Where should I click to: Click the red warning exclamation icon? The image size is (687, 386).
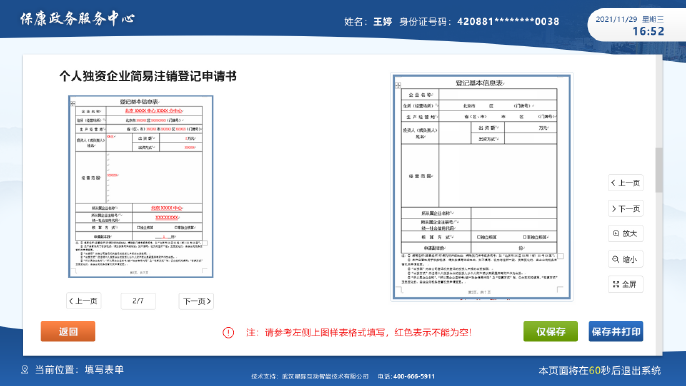point(228,333)
